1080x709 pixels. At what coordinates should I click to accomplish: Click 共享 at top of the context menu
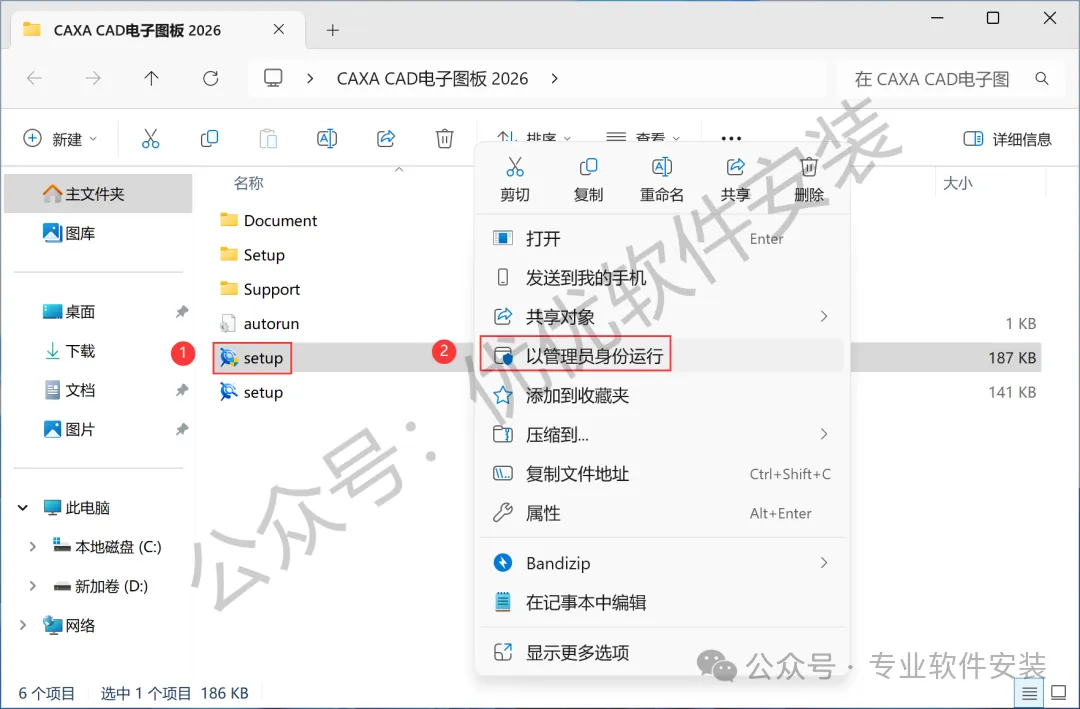(x=735, y=180)
